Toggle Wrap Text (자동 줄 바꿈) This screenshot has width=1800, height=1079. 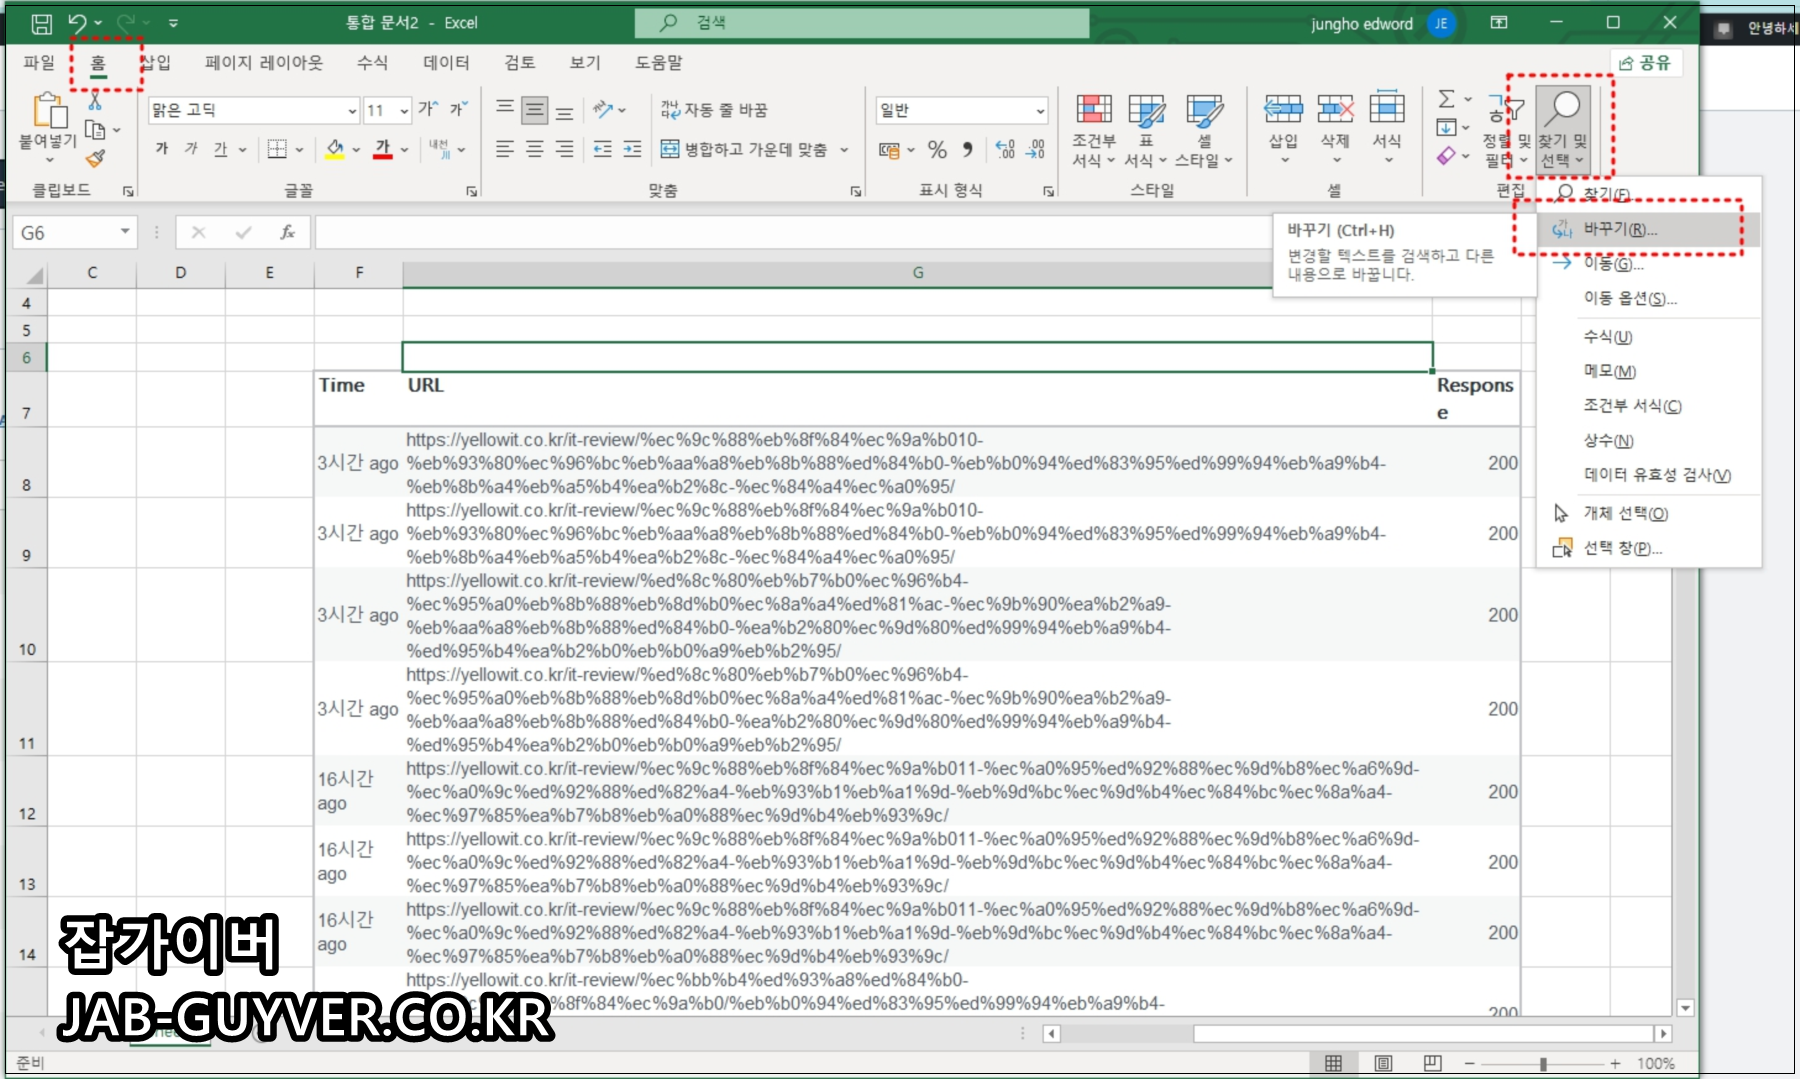tap(714, 109)
